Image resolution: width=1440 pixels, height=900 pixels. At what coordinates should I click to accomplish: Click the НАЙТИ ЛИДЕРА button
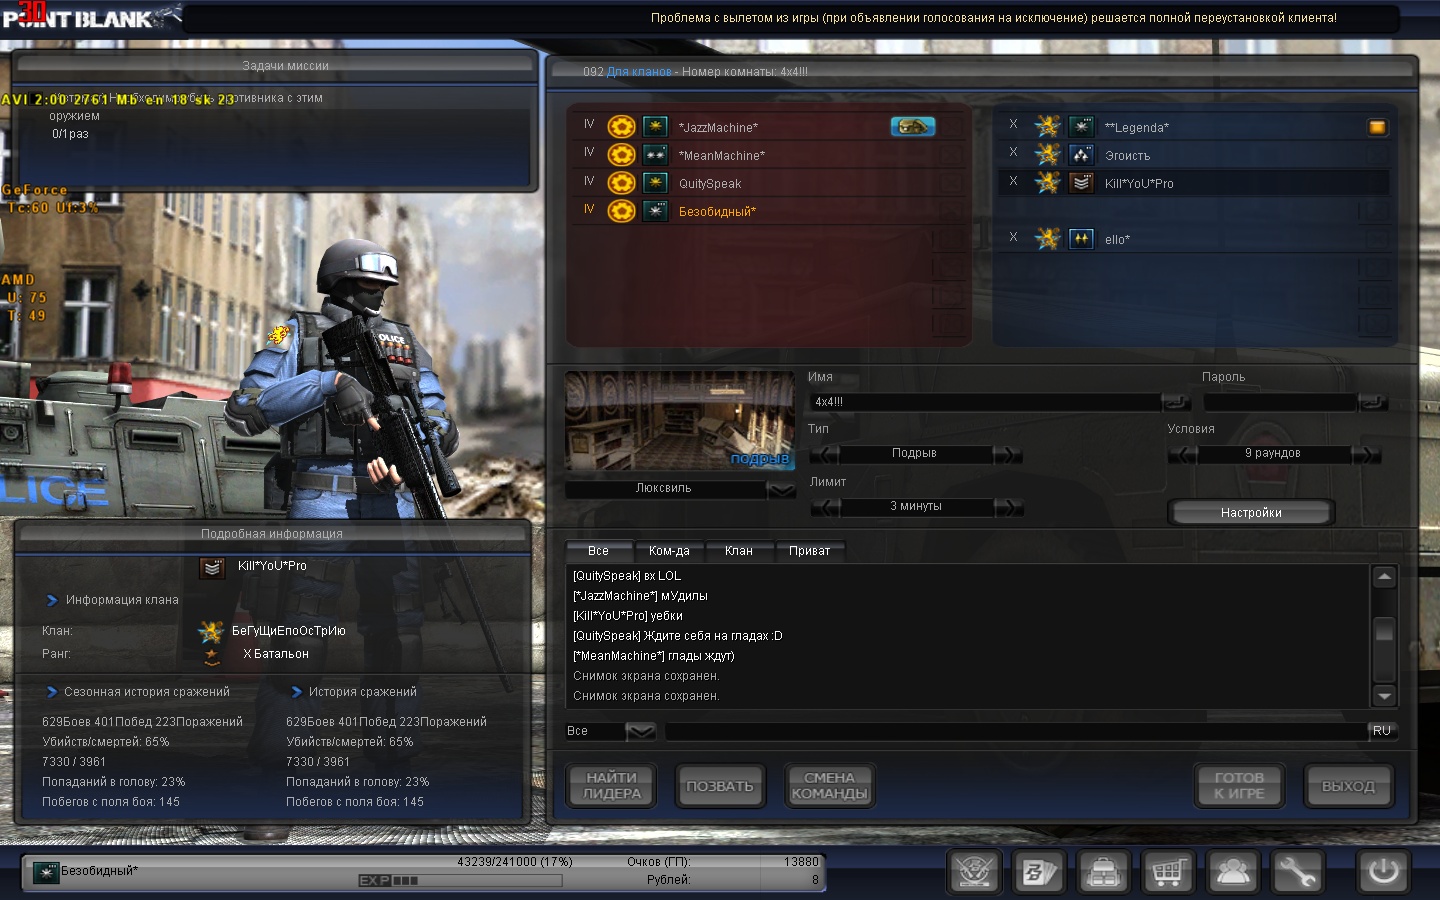[612, 786]
